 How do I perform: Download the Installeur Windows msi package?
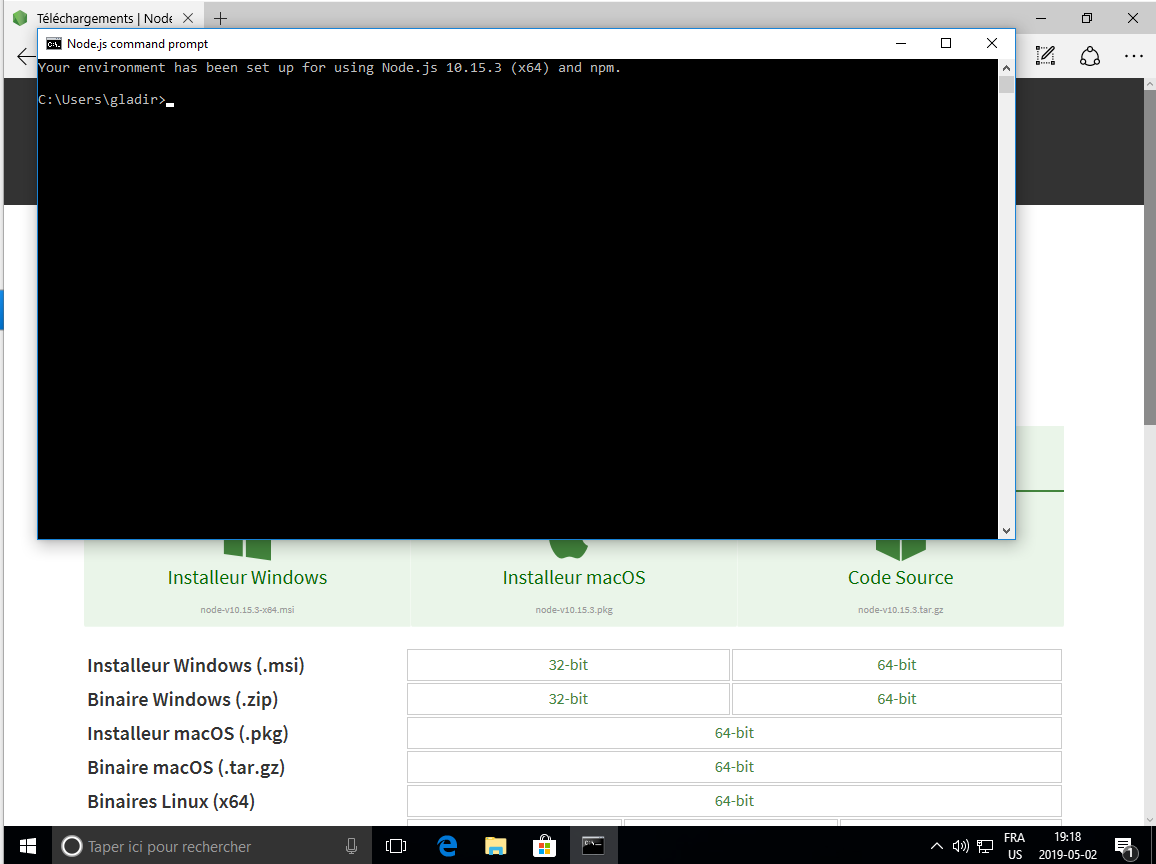click(247, 577)
